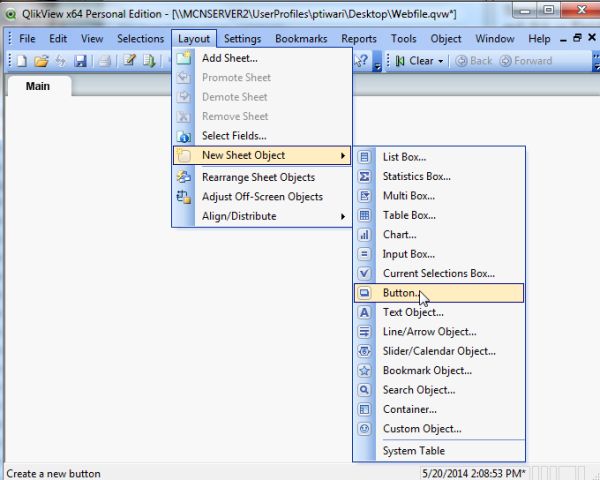Click the Help pointer question mark icon
The width and height of the screenshot is (600, 480).
360,60
